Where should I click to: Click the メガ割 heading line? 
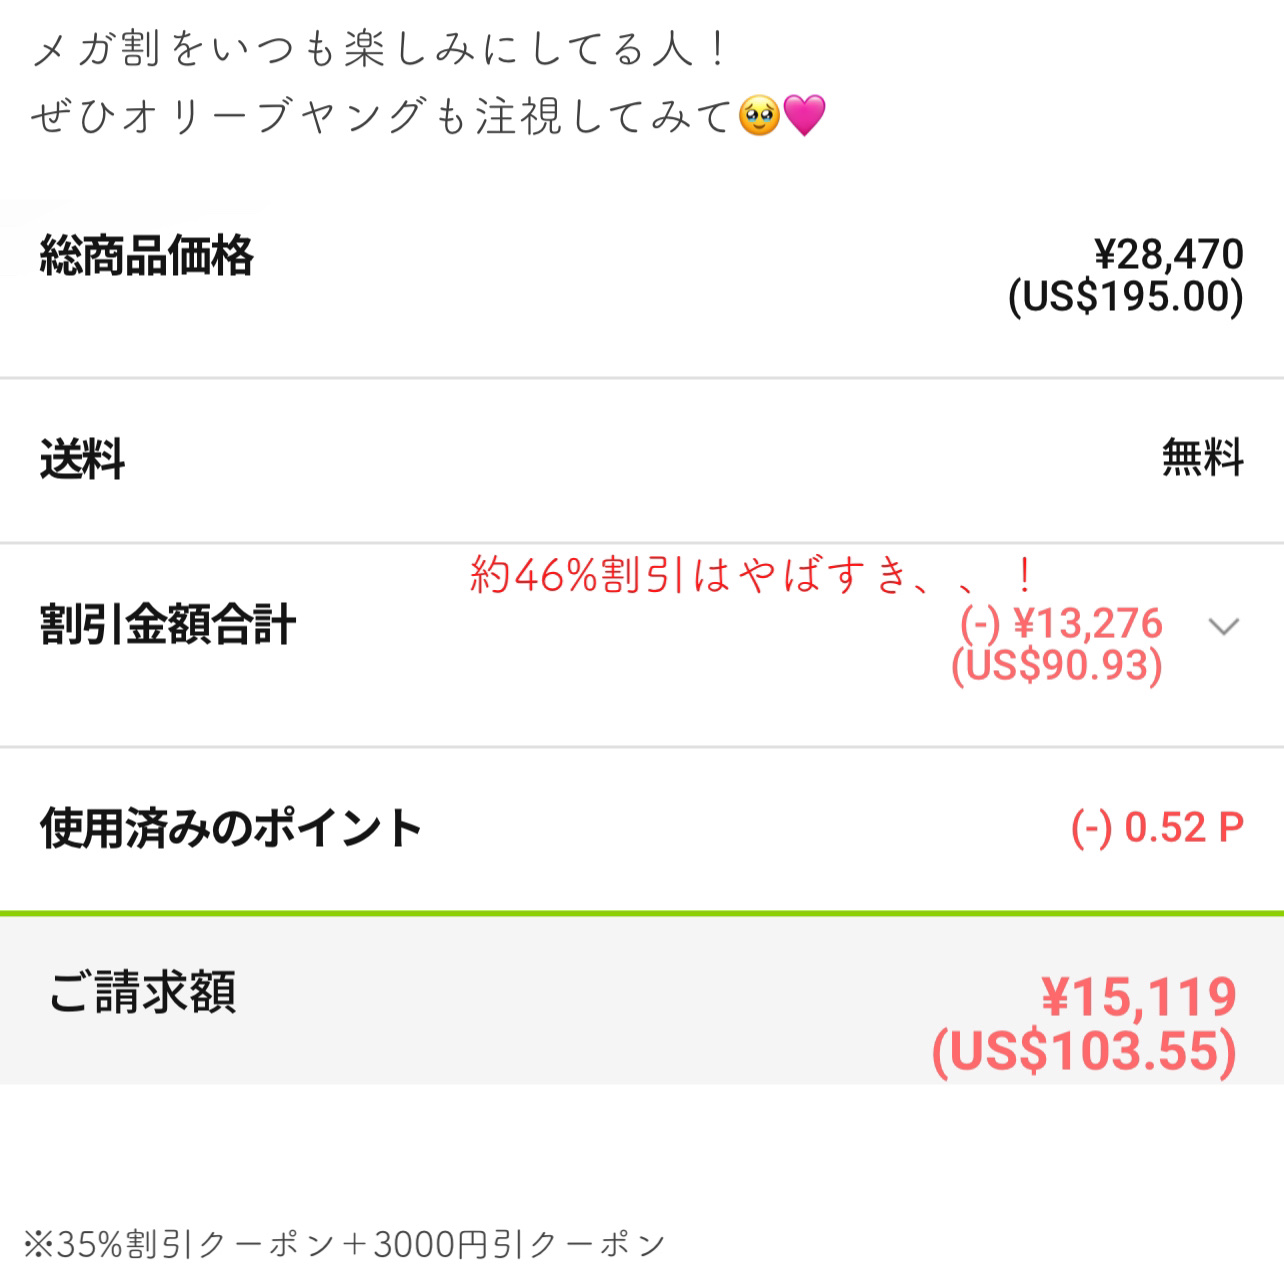pyautogui.click(x=380, y=50)
